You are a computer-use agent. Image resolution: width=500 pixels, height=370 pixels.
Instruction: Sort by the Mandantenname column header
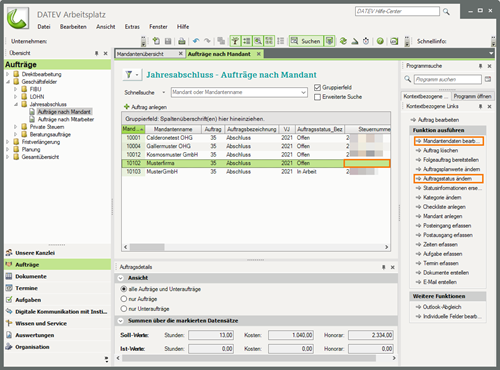pos(173,129)
